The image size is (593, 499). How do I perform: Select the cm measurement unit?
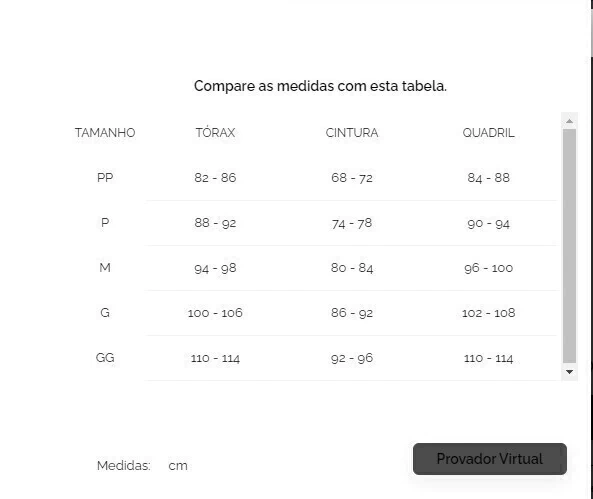click(x=178, y=466)
